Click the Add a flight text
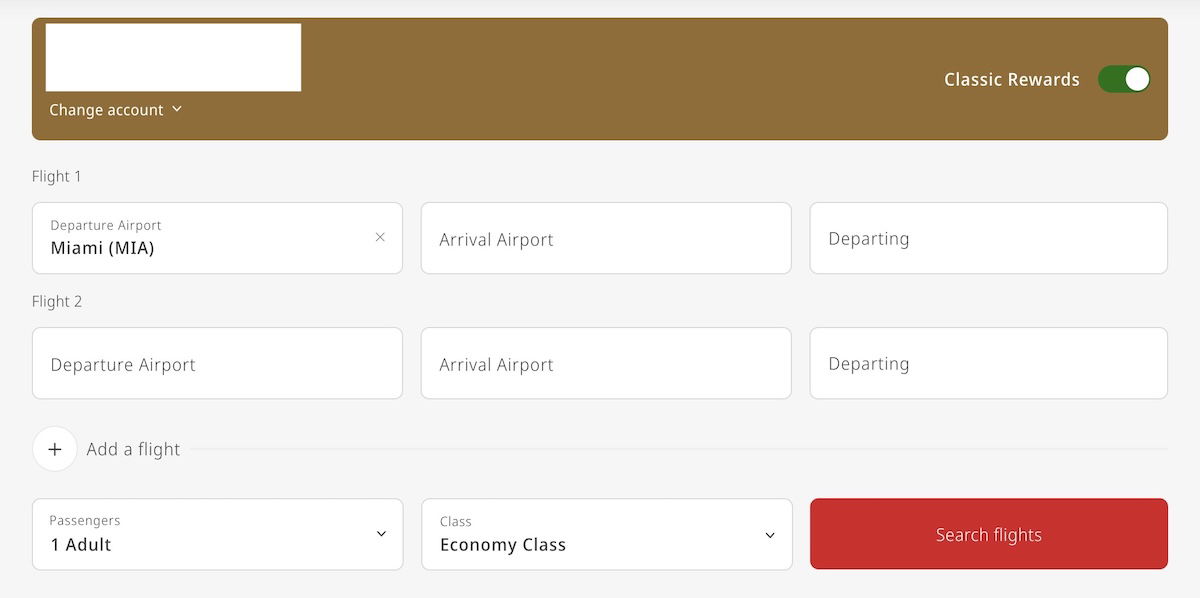The image size is (1200, 598). [133, 450]
